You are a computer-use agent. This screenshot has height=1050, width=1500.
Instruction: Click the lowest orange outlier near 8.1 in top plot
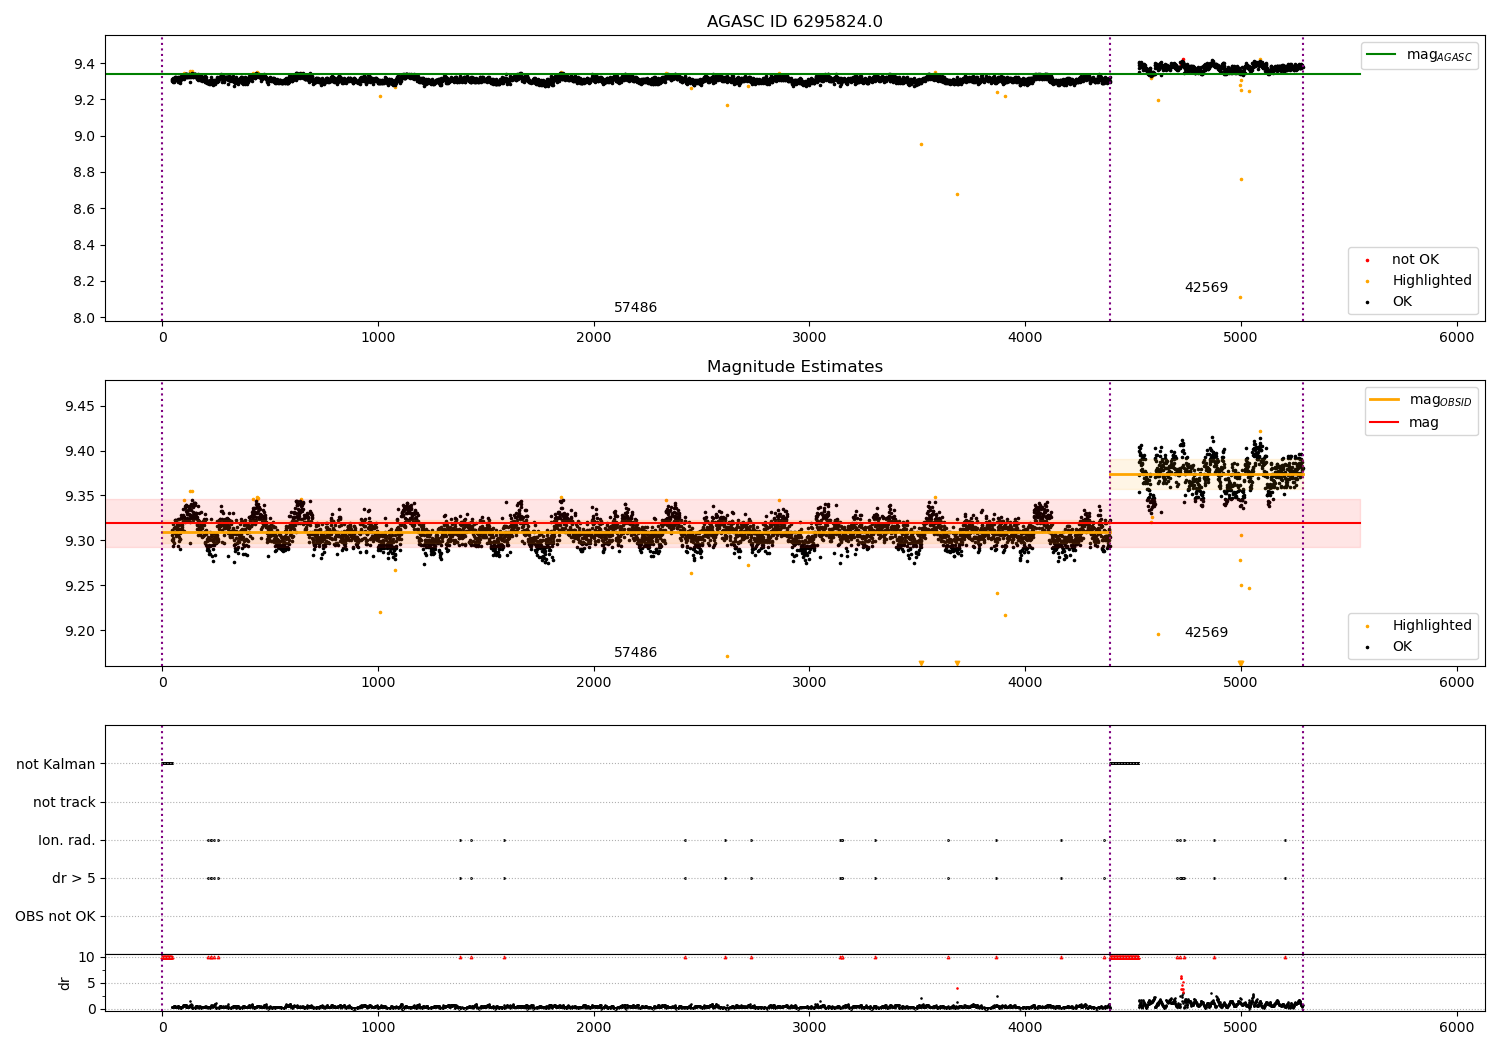click(1241, 297)
